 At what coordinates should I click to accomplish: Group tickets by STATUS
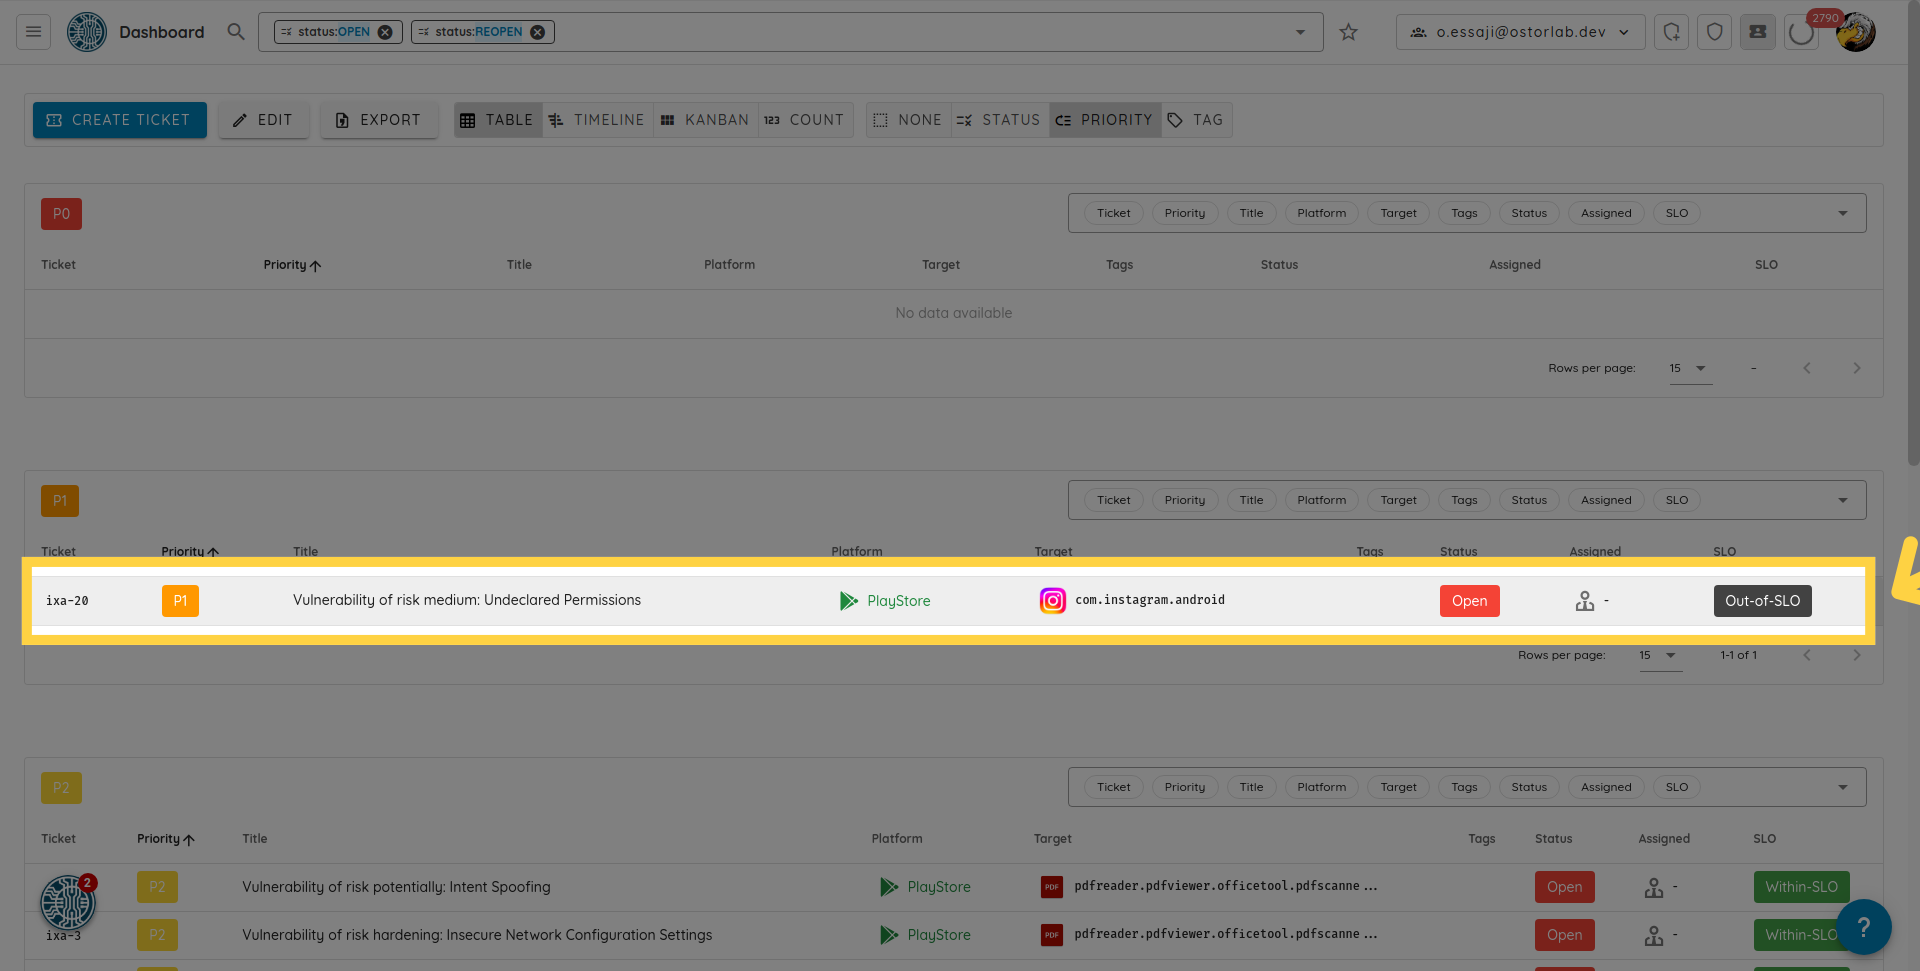click(x=999, y=120)
